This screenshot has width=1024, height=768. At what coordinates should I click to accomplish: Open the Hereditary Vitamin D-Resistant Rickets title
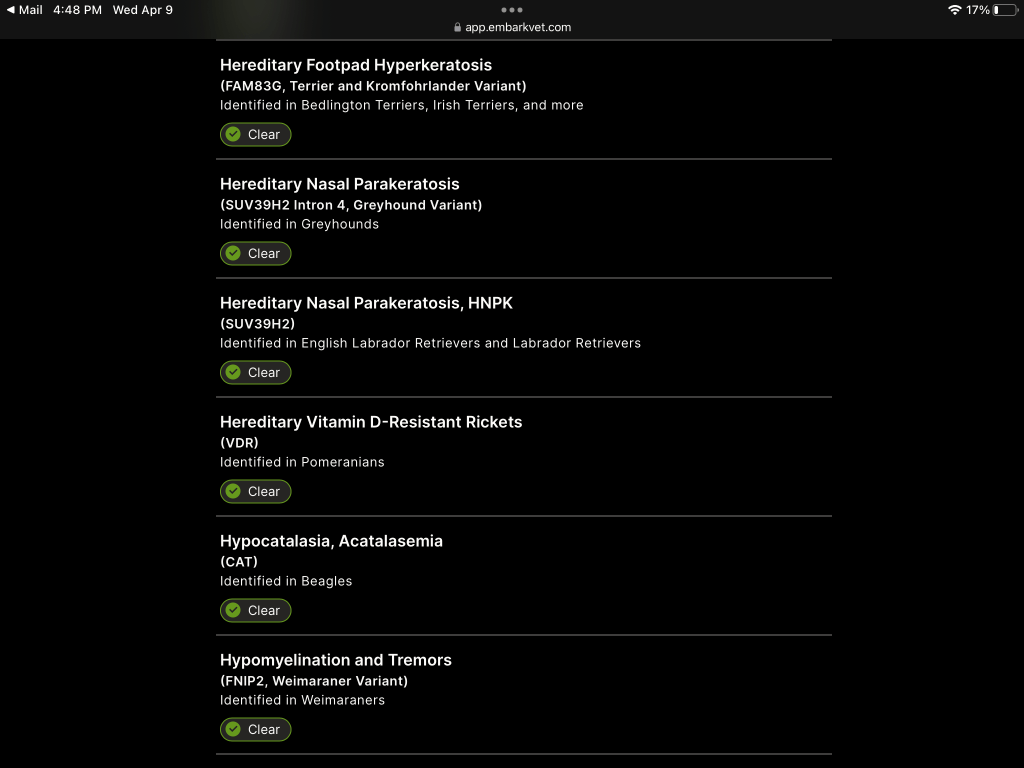[x=371, y=422]
